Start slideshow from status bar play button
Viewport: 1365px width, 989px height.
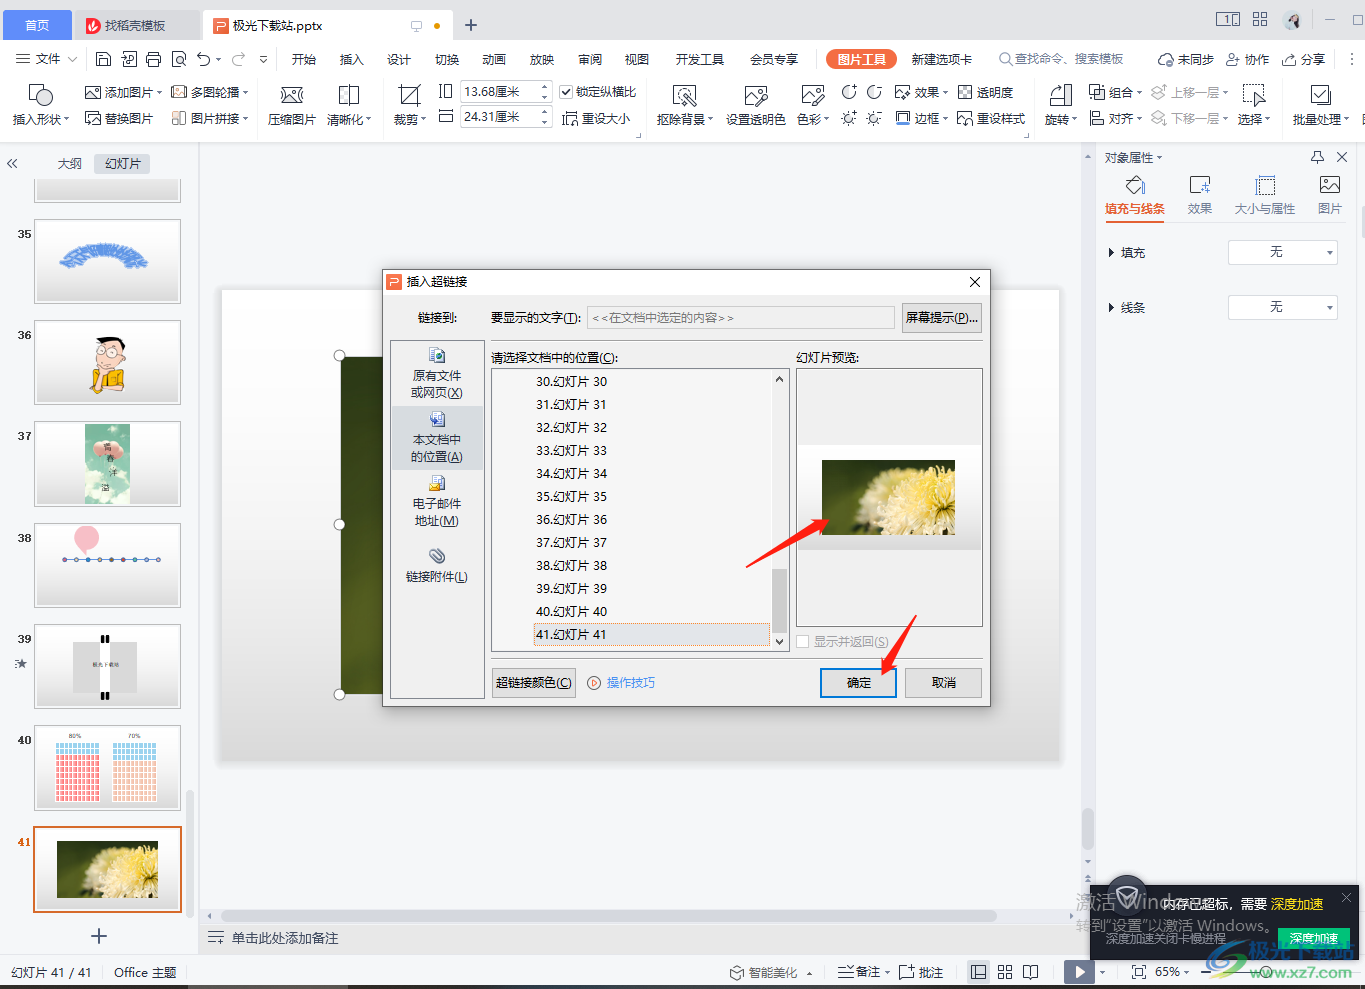pyautogui.click(x=1078, y=972)
